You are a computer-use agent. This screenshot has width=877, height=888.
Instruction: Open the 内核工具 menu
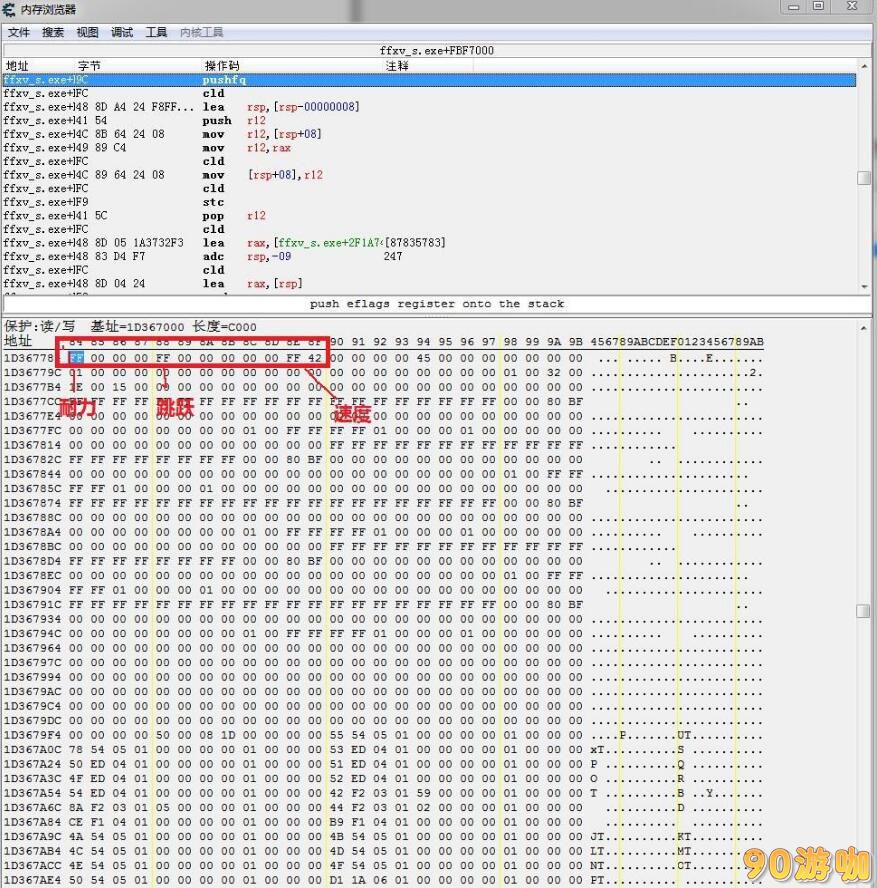pos(202,32)
